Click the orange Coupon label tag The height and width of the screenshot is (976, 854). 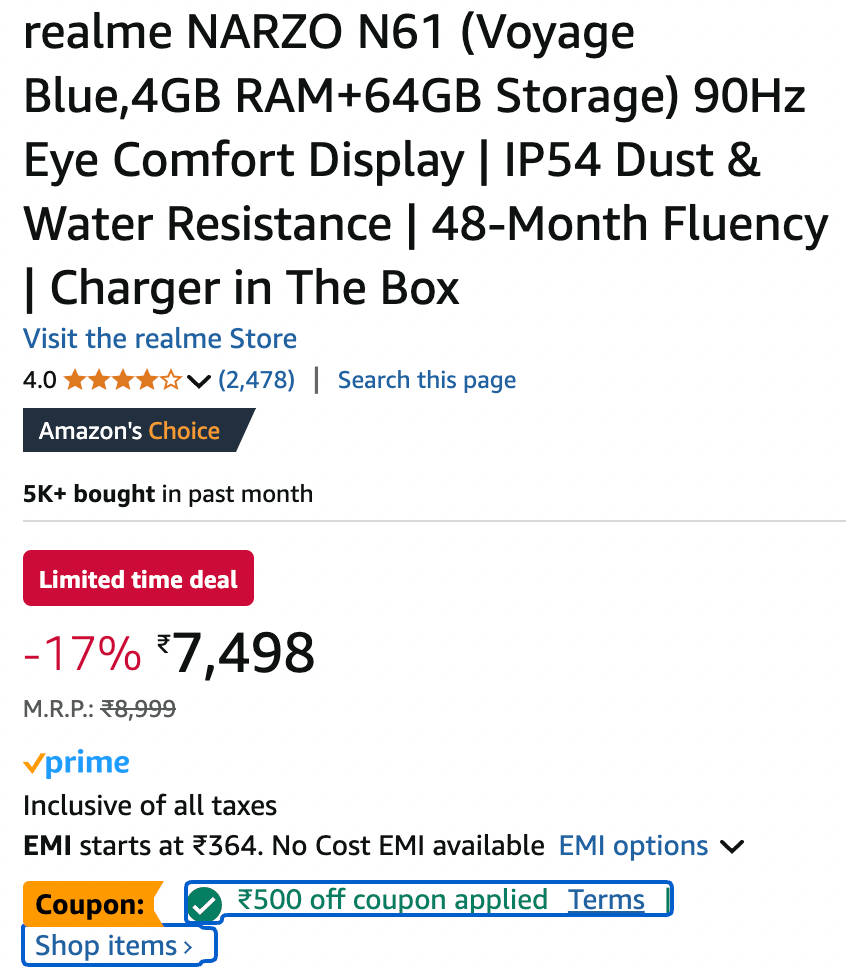(x=91, y=905)
